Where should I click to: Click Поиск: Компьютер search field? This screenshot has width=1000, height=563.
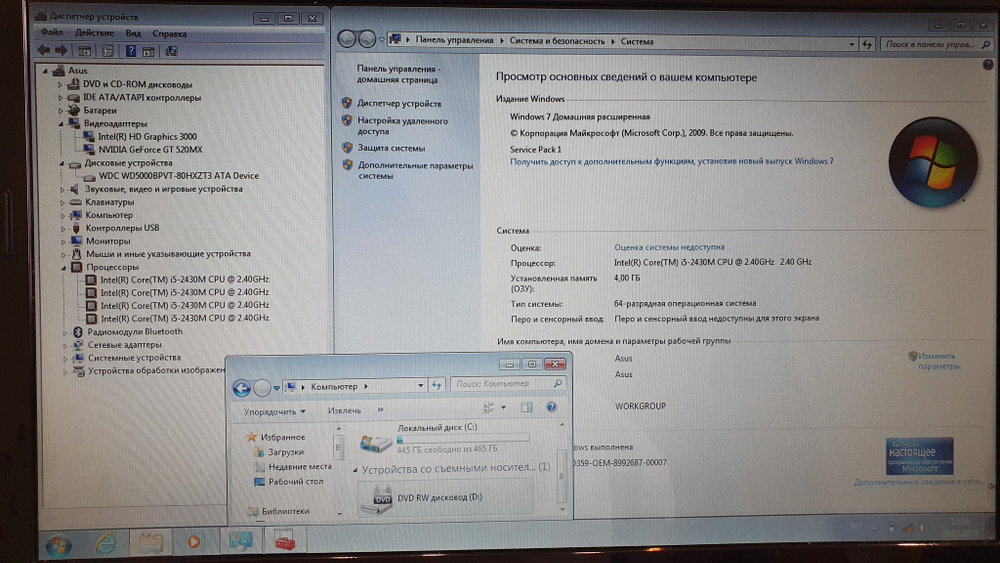[508, 384]
